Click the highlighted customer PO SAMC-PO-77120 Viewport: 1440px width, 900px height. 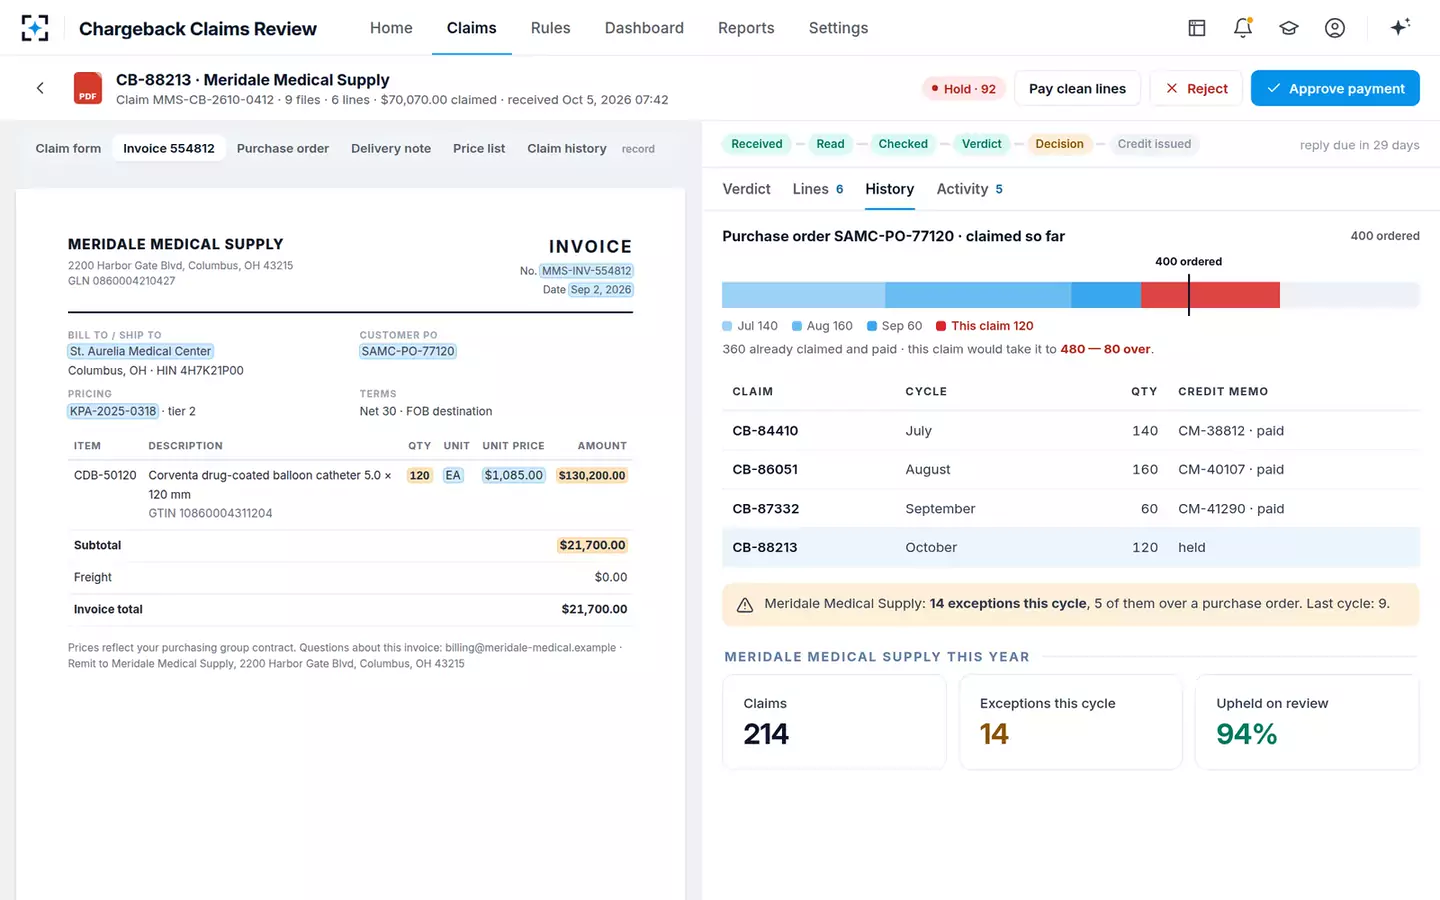408,352
